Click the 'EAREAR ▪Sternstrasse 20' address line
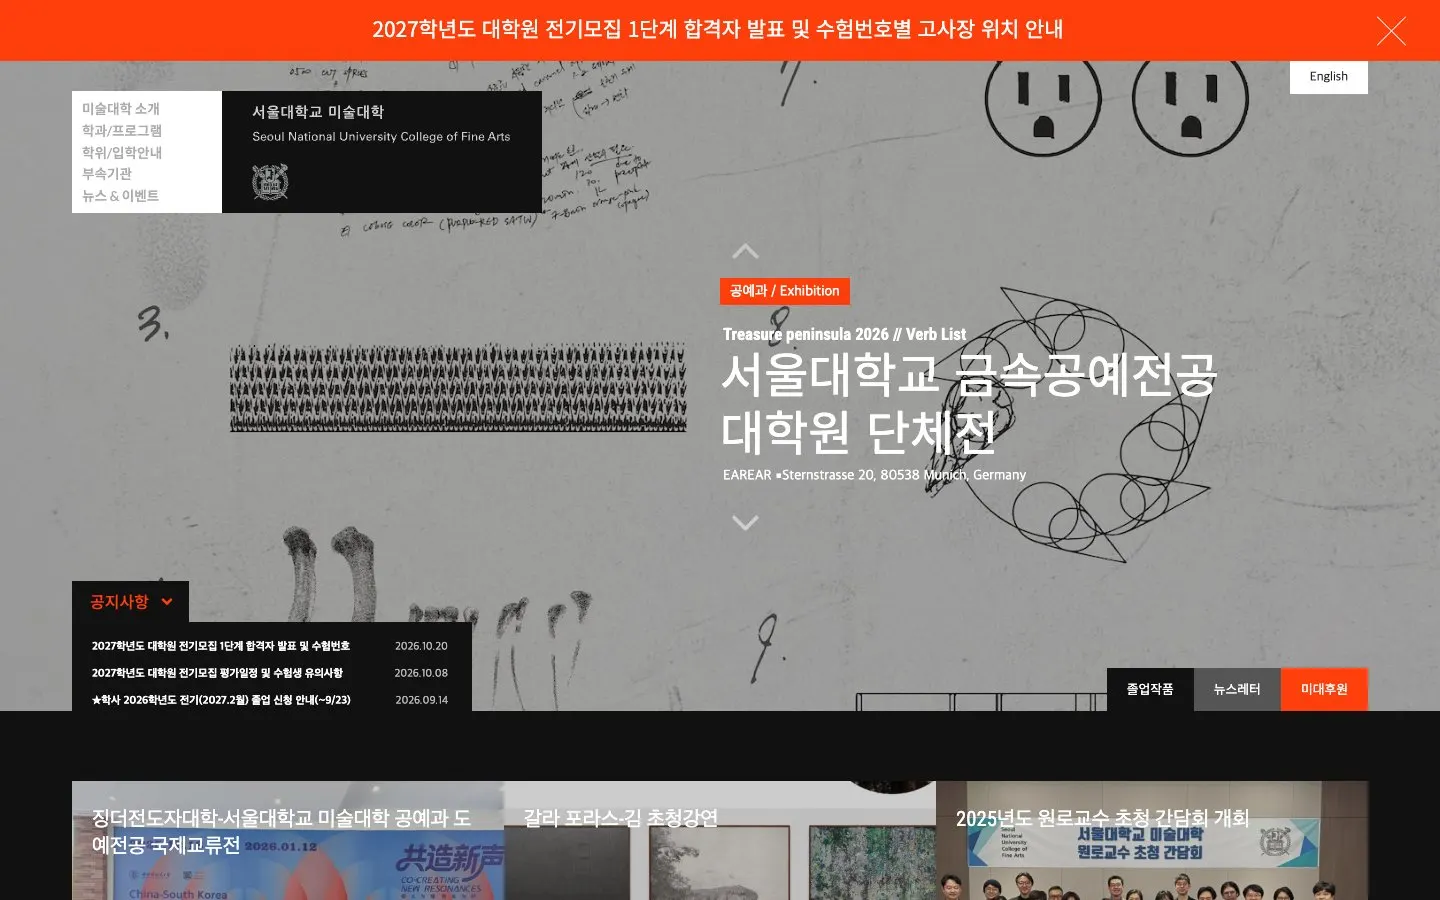The height and width of the screenshot is (900, 1440). (875, 475)
